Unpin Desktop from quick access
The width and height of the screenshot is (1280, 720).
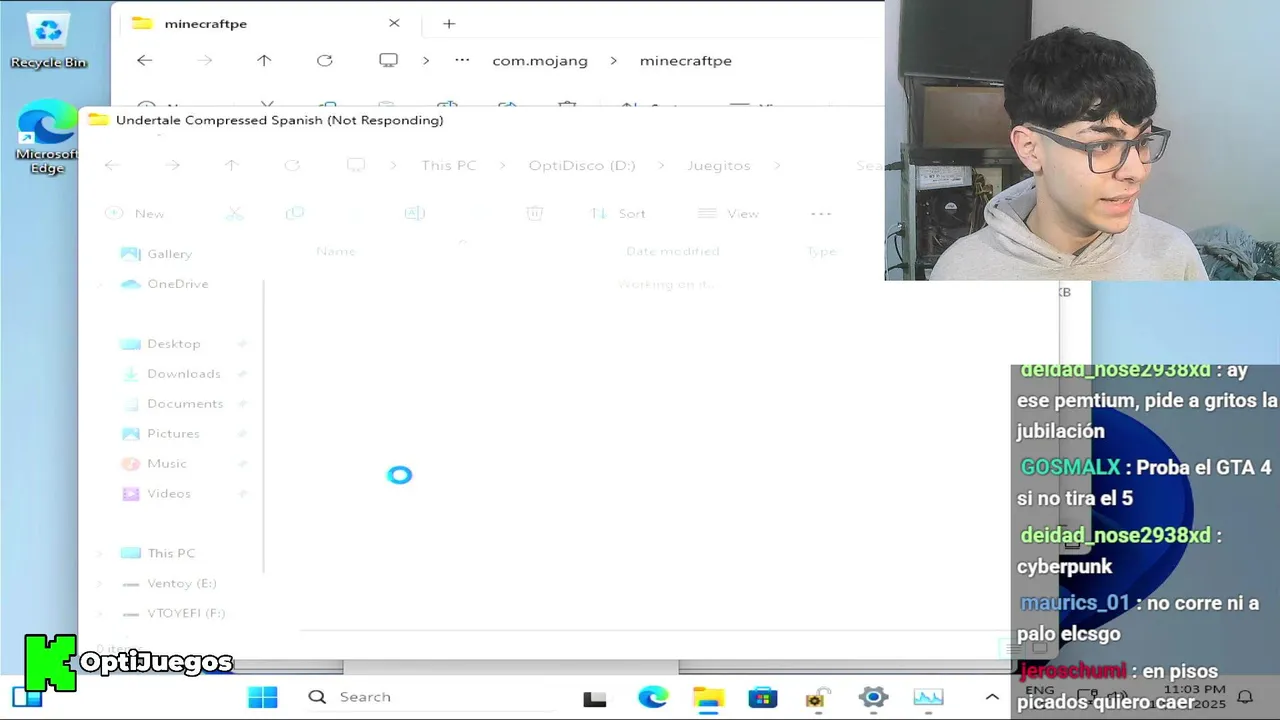[242, 344]
